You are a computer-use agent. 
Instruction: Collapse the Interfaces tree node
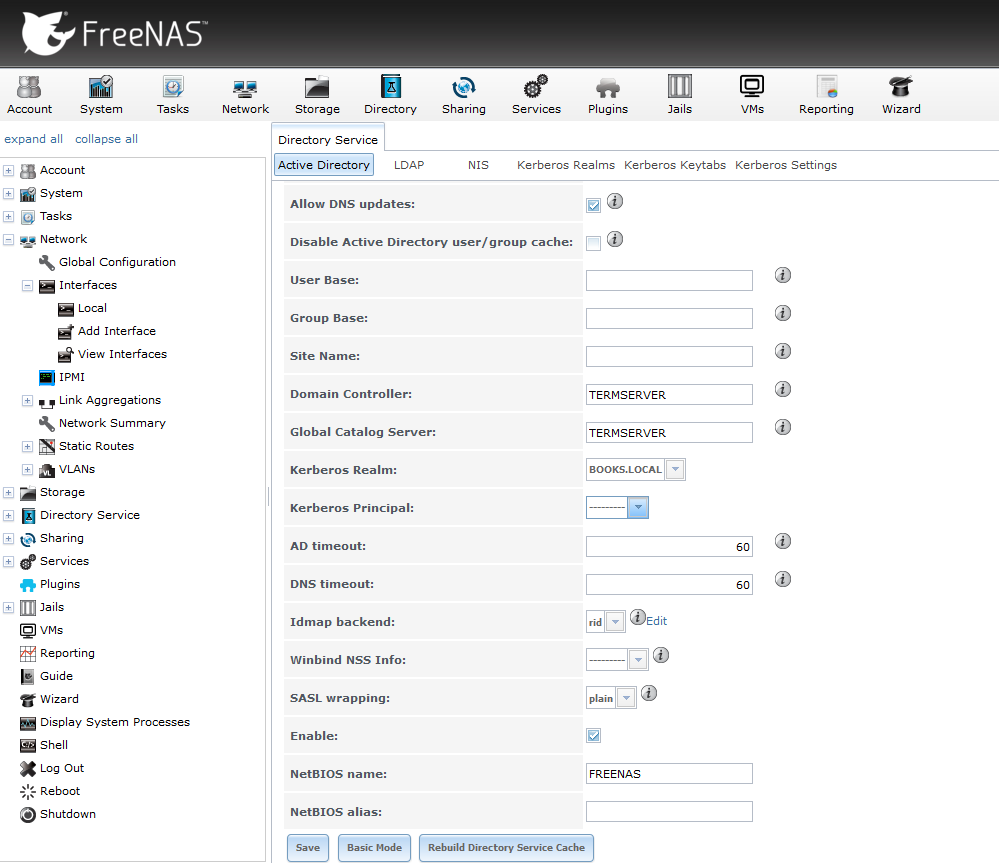[x=27, y=286]
